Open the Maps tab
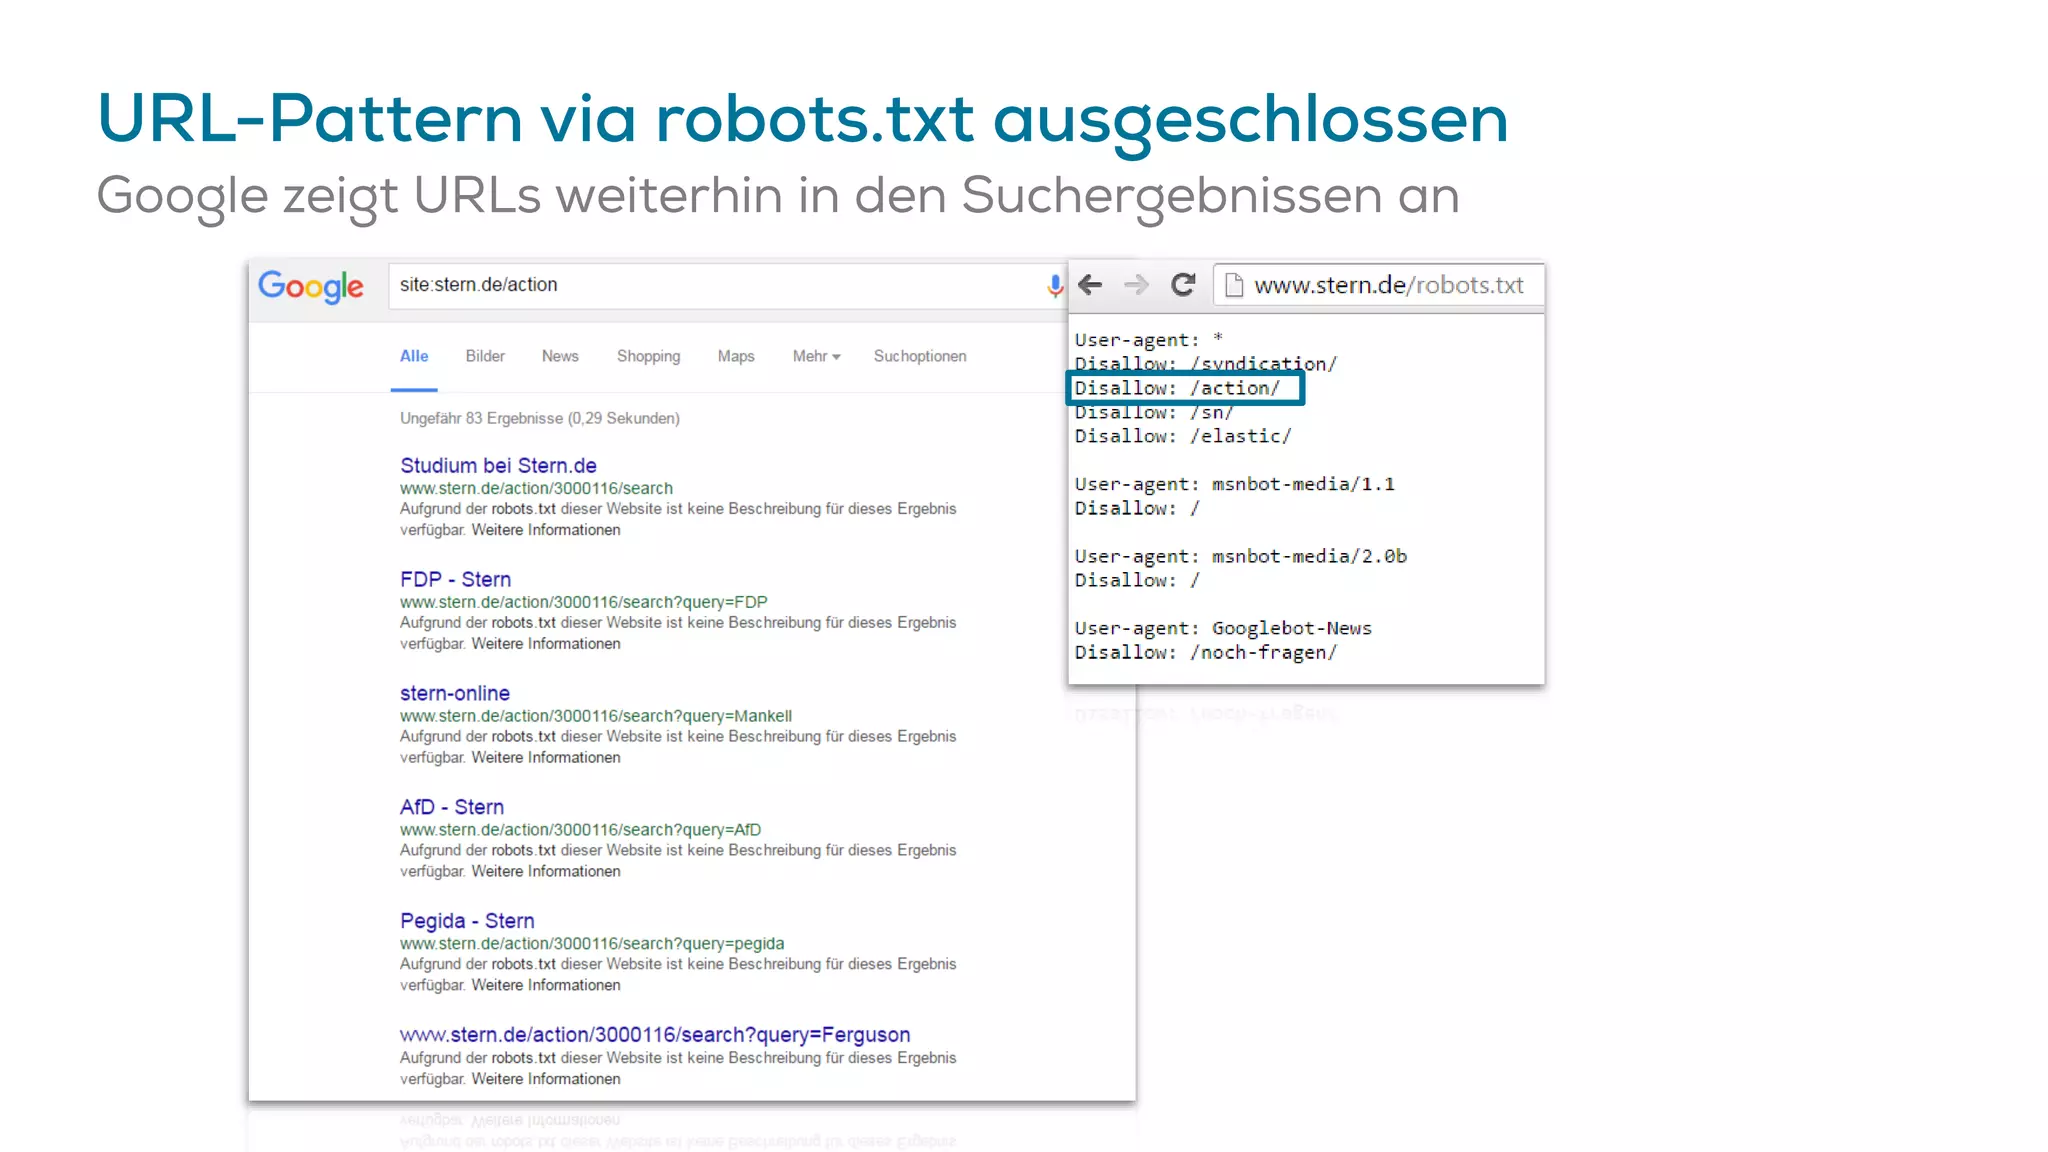The image size is (2048, 1152). click(736, 356)
